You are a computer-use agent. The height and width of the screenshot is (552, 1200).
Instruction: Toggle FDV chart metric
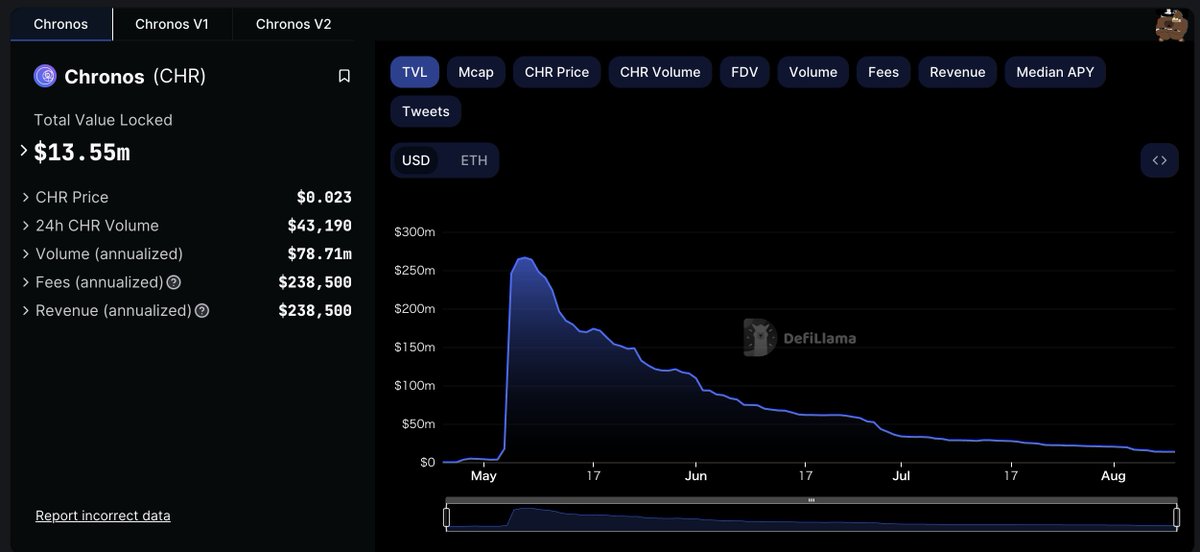744,72
